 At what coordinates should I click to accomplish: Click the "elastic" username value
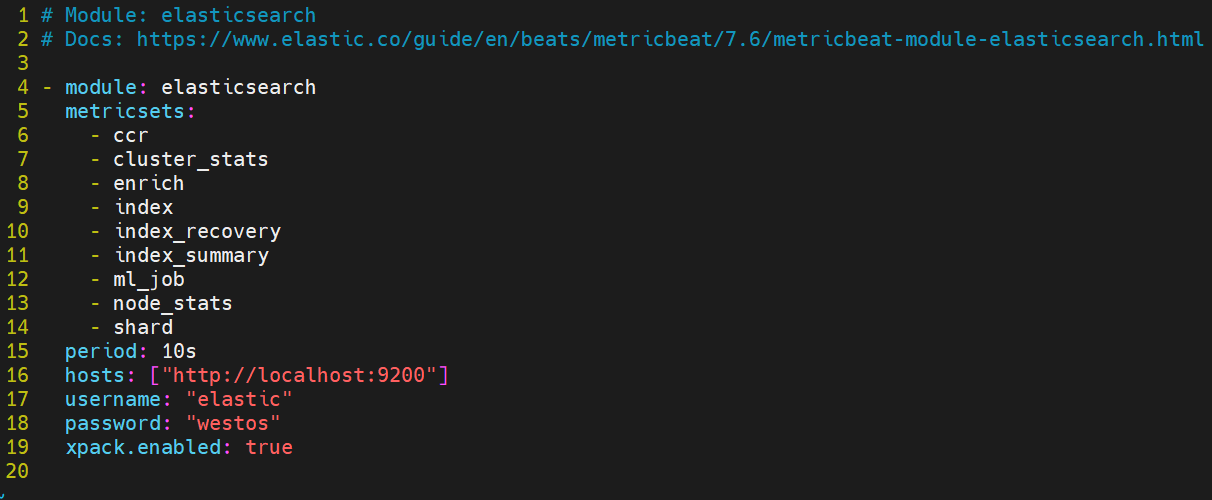tap(239, 399)
